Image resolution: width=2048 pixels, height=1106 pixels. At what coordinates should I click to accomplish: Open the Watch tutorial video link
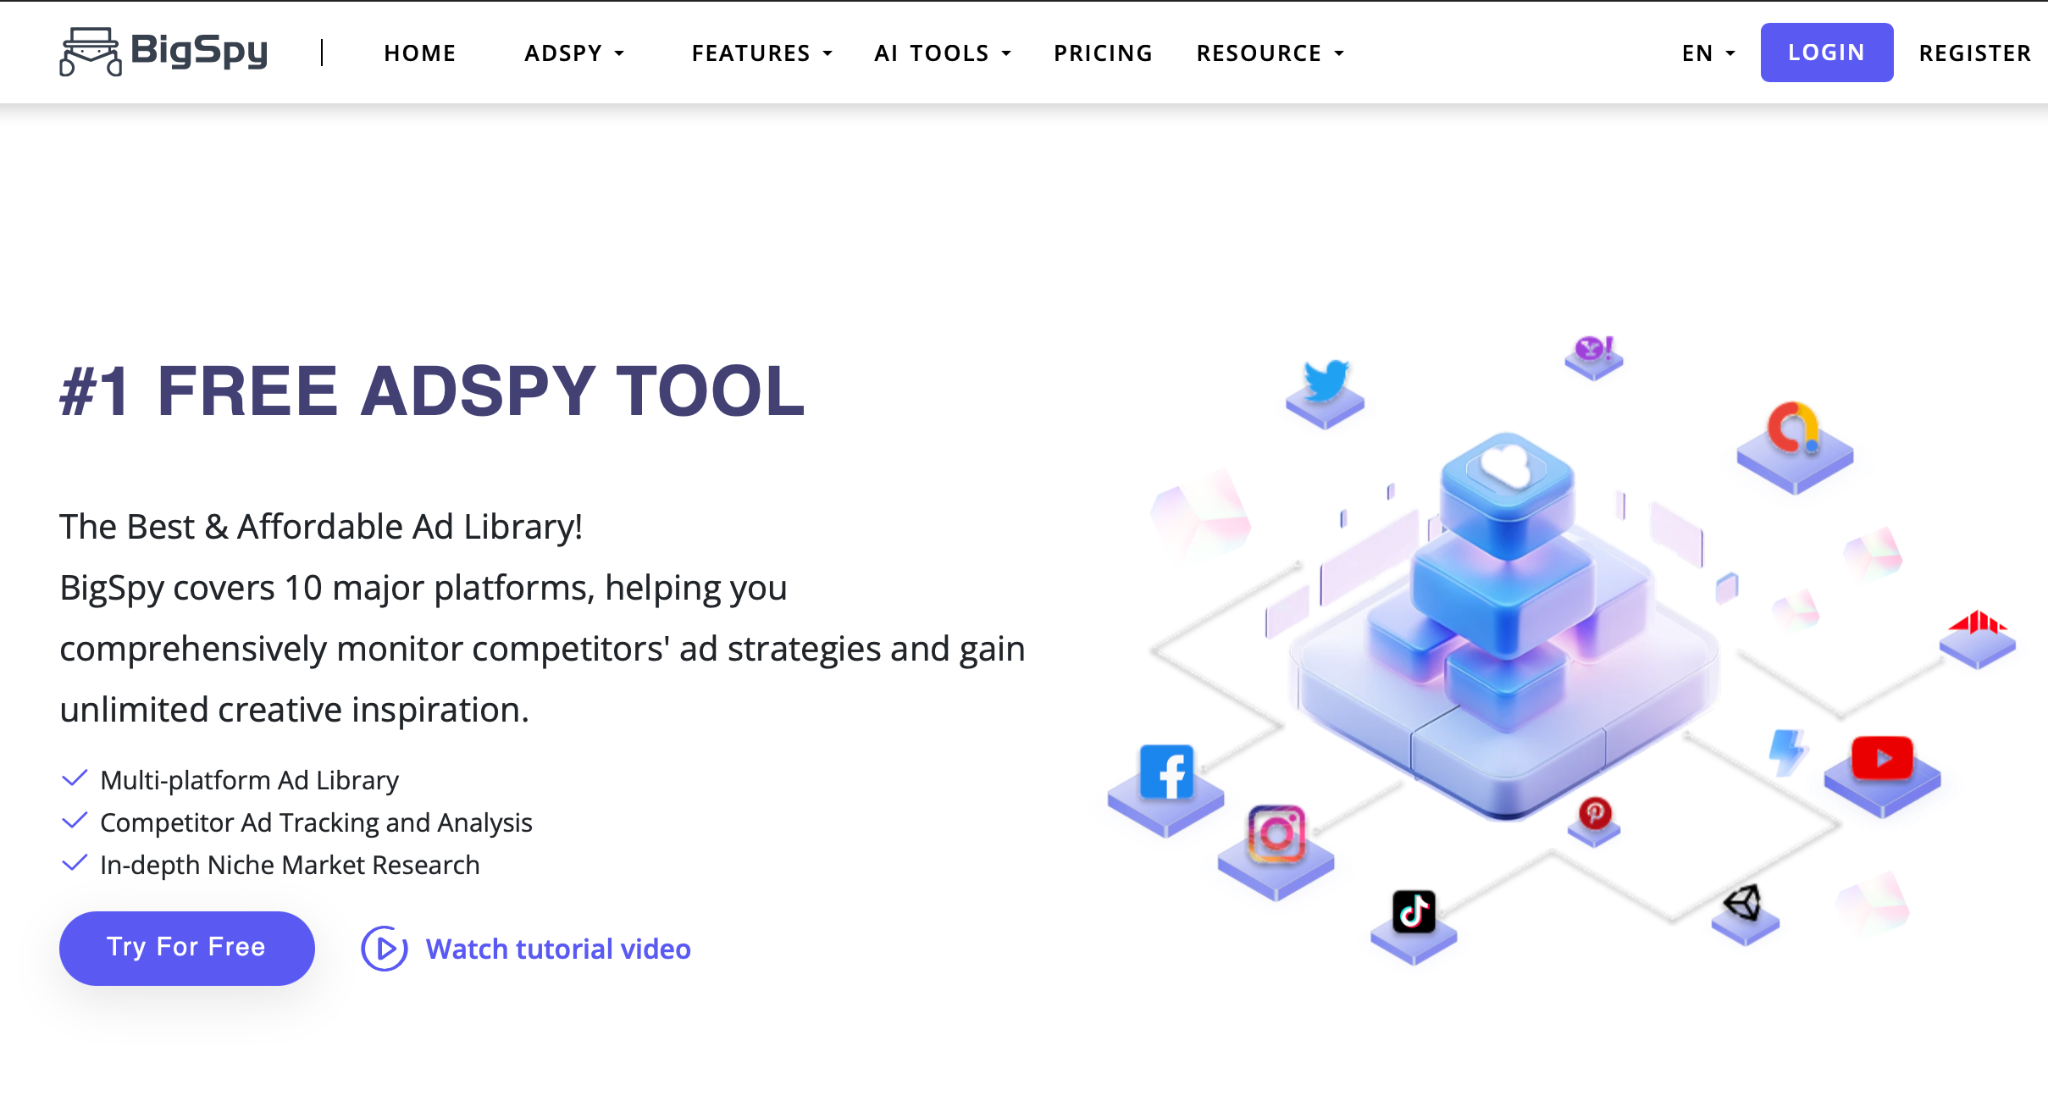tap(558, 948)
